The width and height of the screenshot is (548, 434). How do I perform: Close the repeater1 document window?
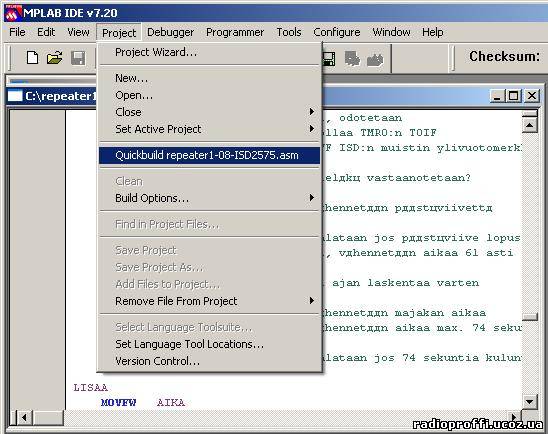click(532, 96)
